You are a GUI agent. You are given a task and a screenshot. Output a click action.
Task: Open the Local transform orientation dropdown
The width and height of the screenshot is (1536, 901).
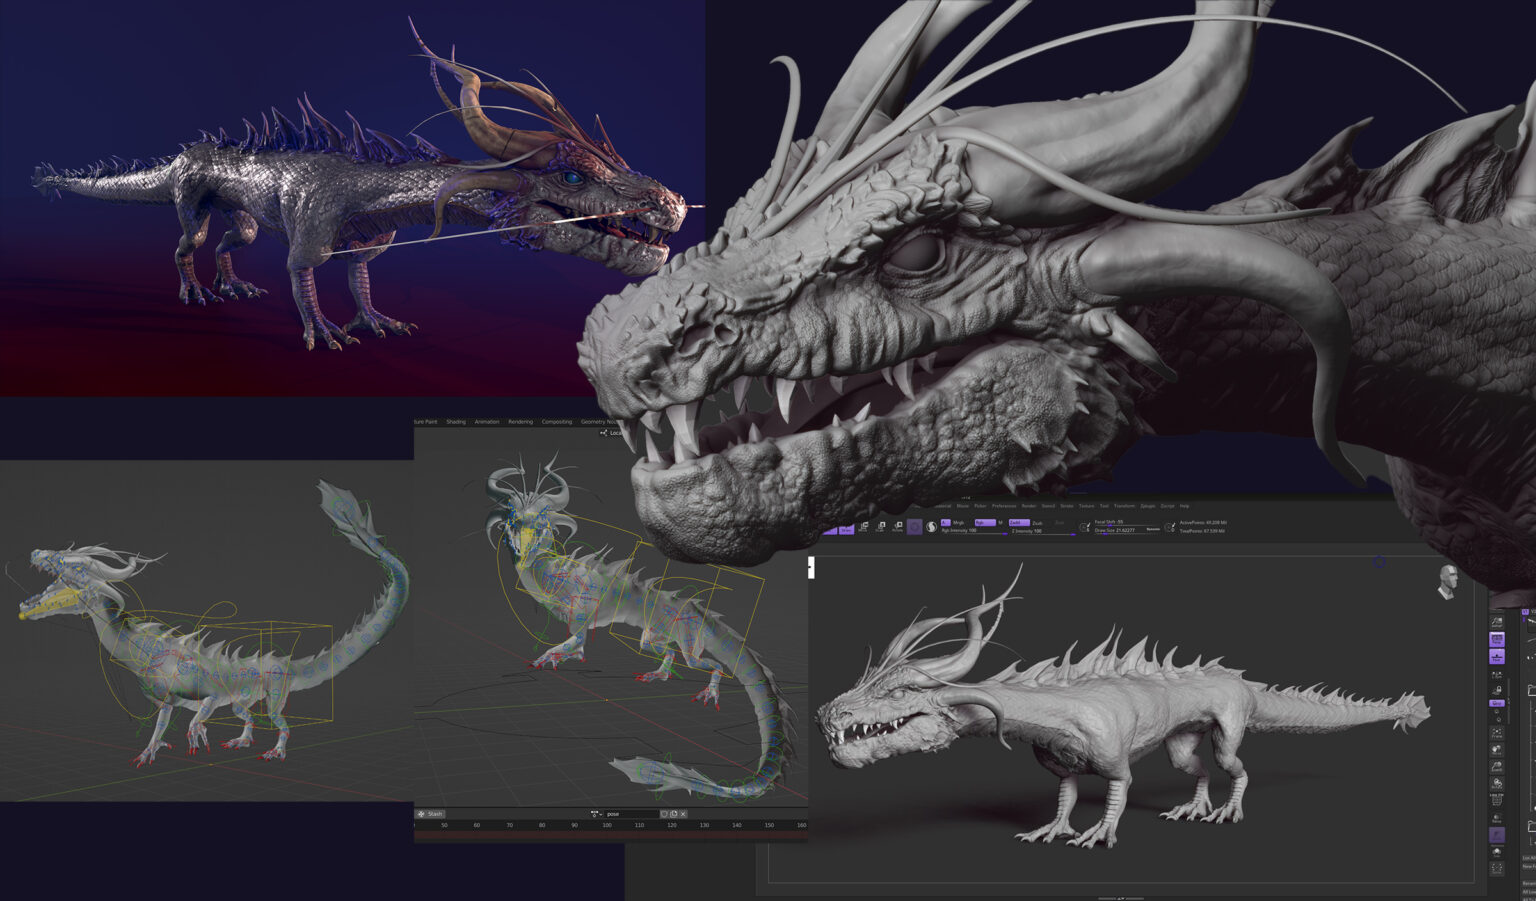611,433
